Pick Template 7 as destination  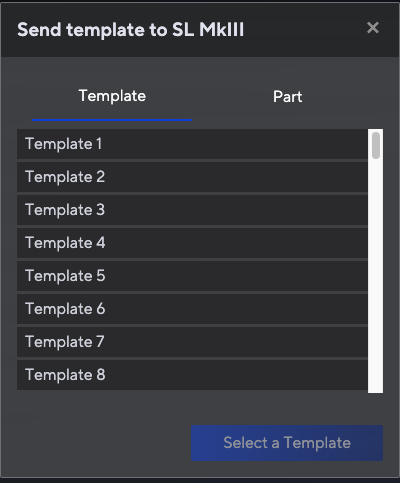coord(192,342)
